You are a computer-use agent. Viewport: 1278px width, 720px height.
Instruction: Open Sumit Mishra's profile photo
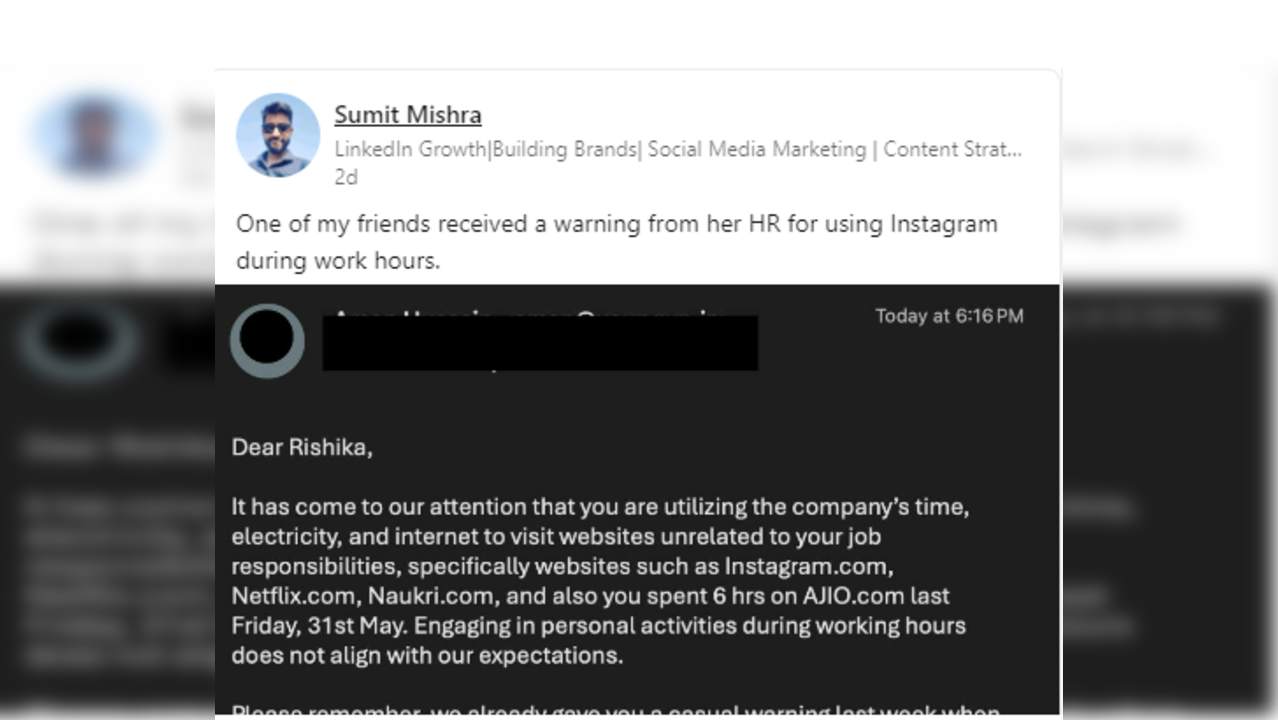[x=278, y=136]
